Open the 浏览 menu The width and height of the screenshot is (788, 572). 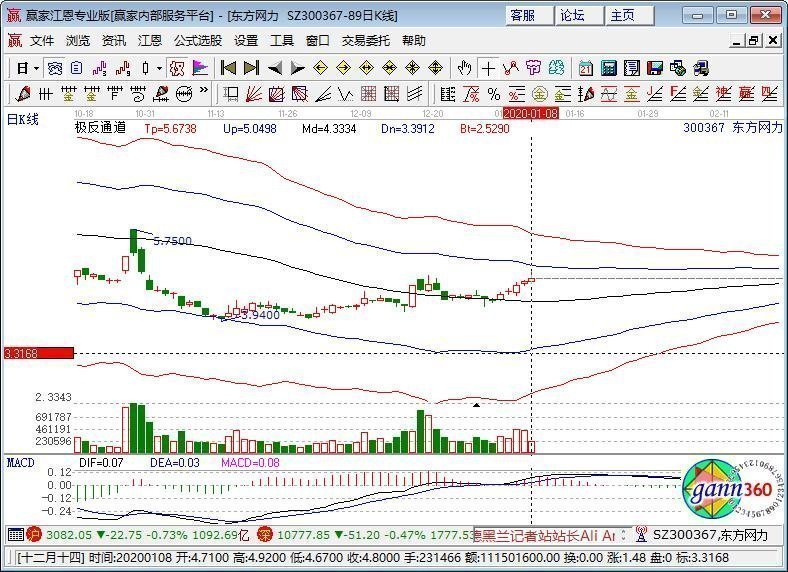78,41
